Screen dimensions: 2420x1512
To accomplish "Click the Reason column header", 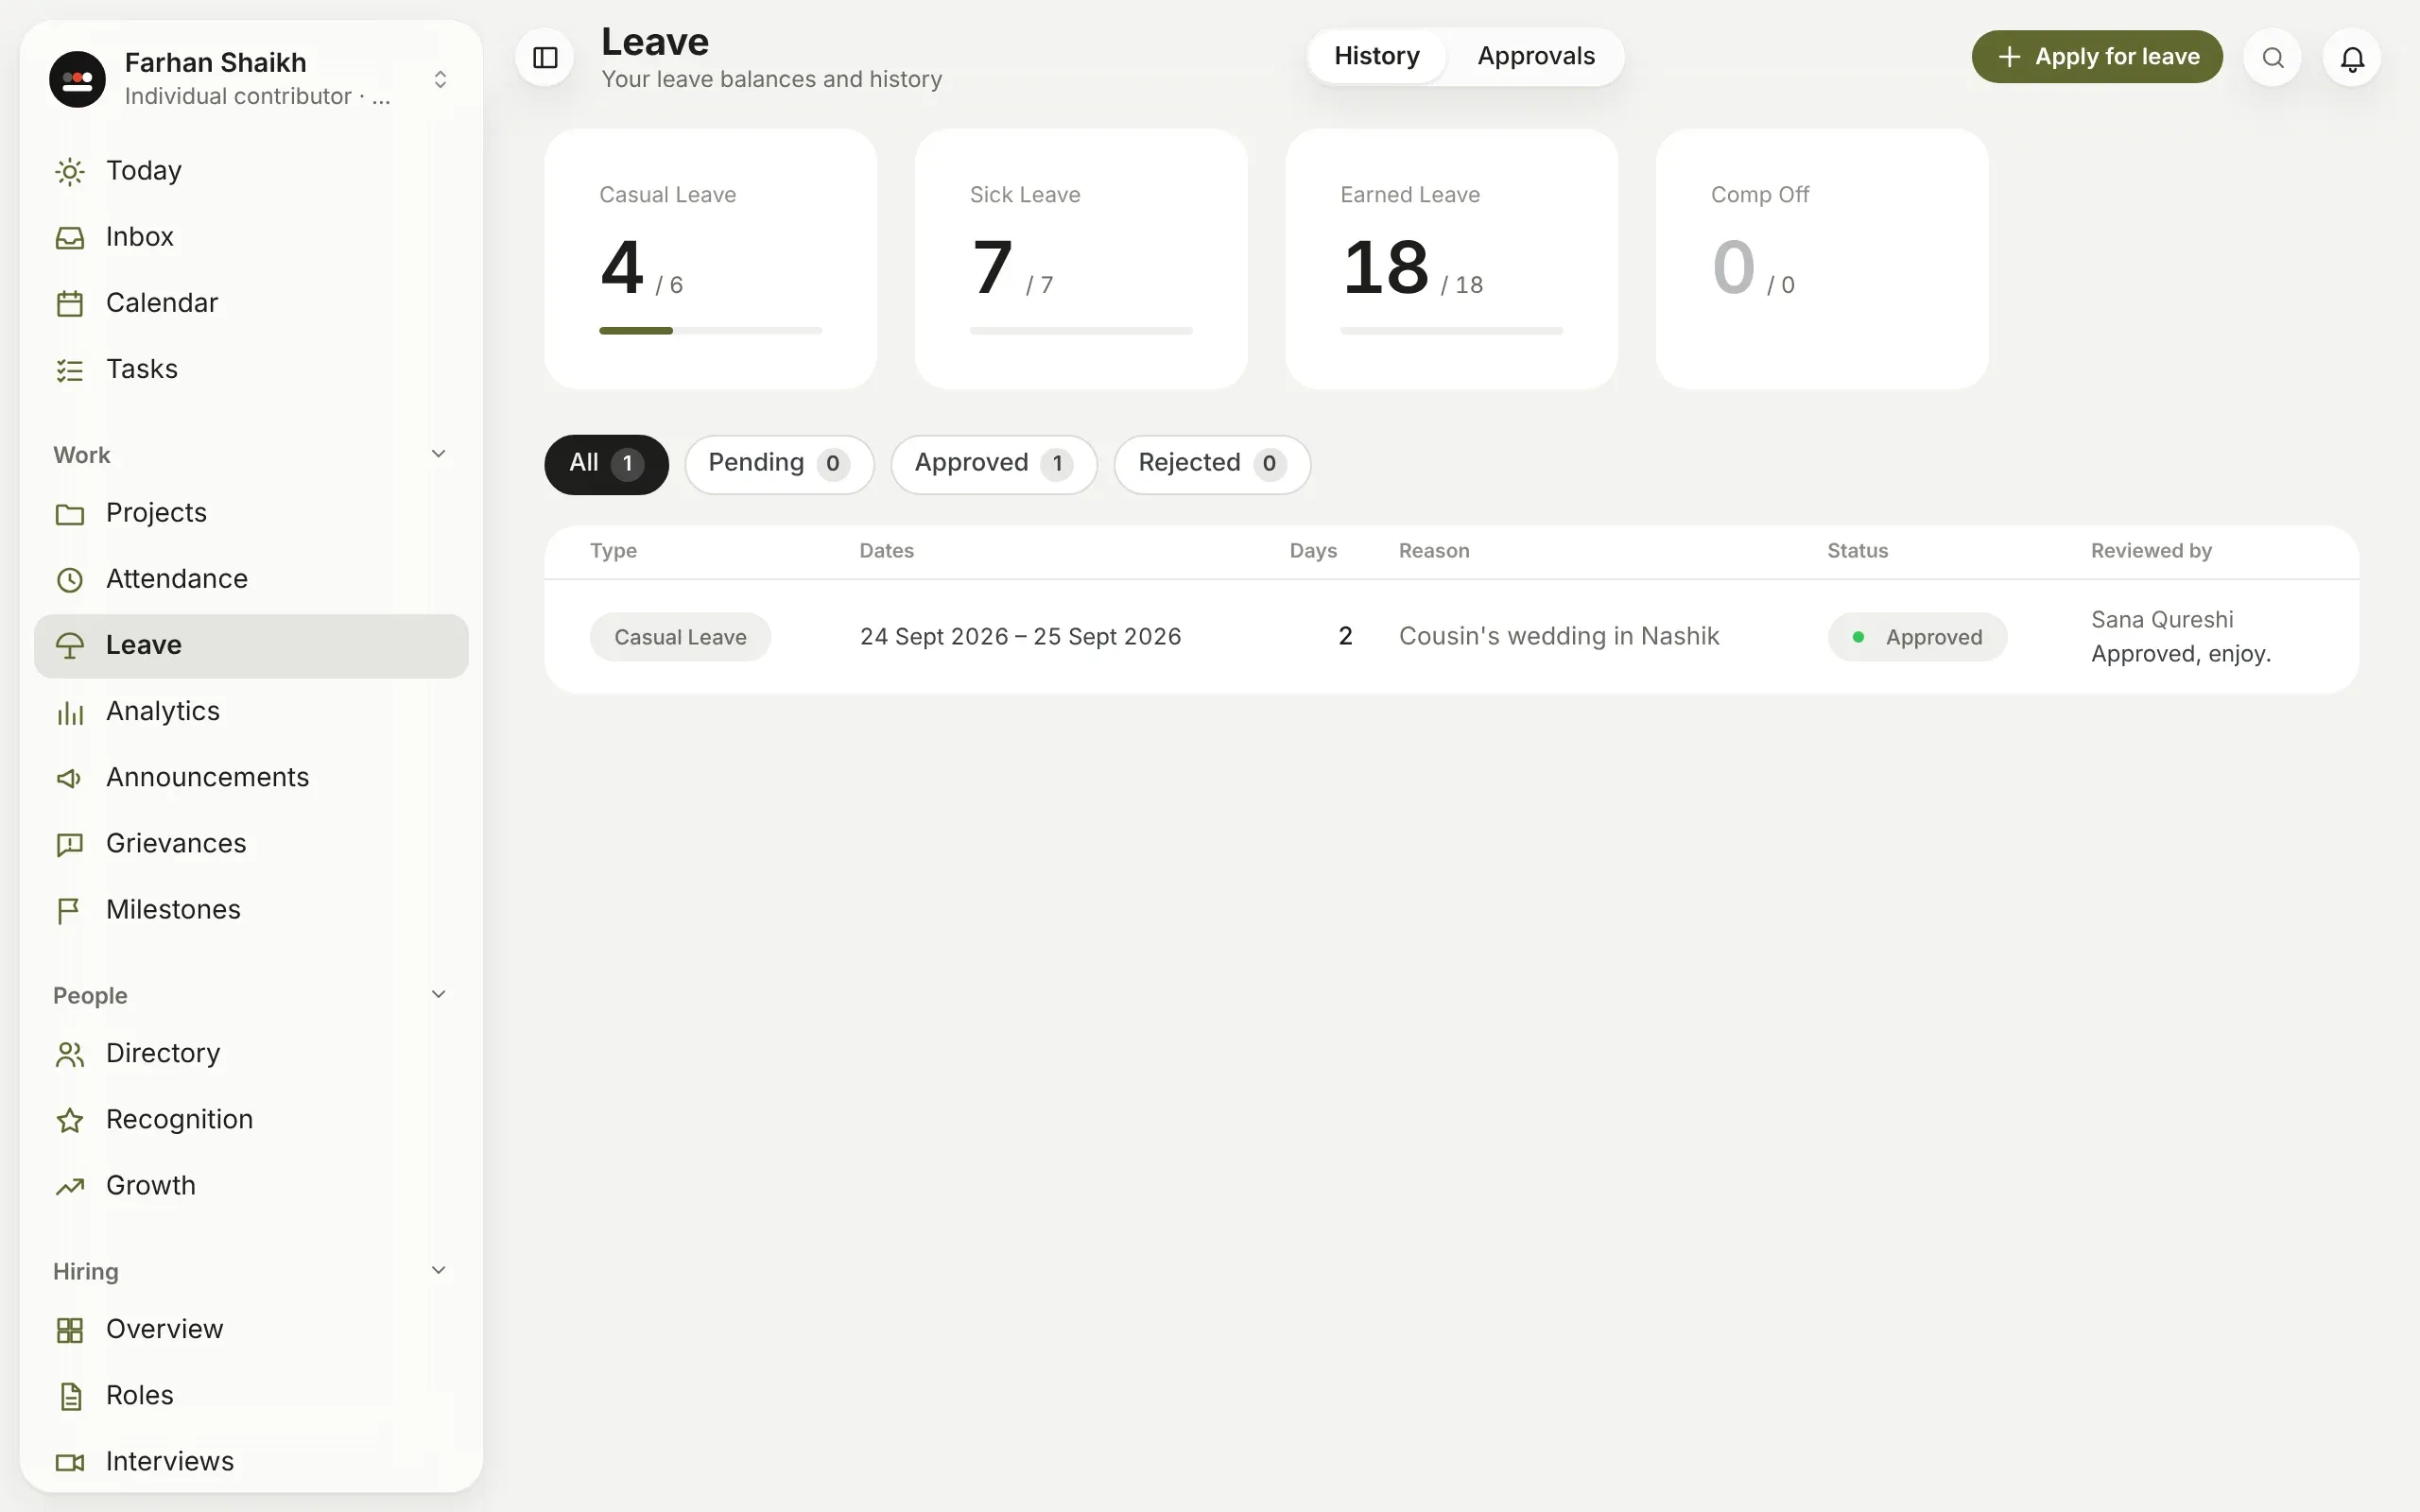I will (x=1433, y=551).
